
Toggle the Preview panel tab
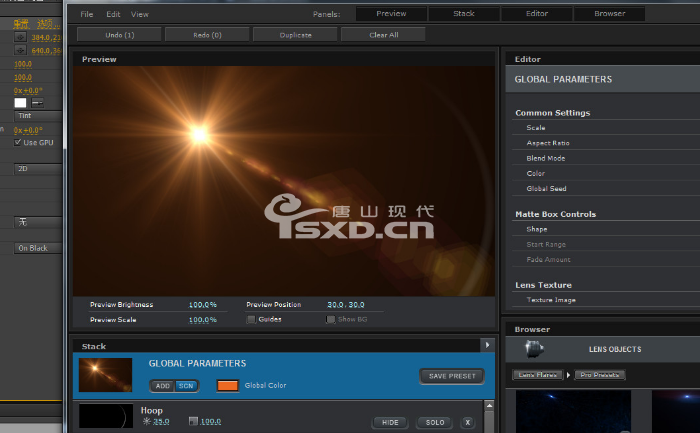click(391, 13)
